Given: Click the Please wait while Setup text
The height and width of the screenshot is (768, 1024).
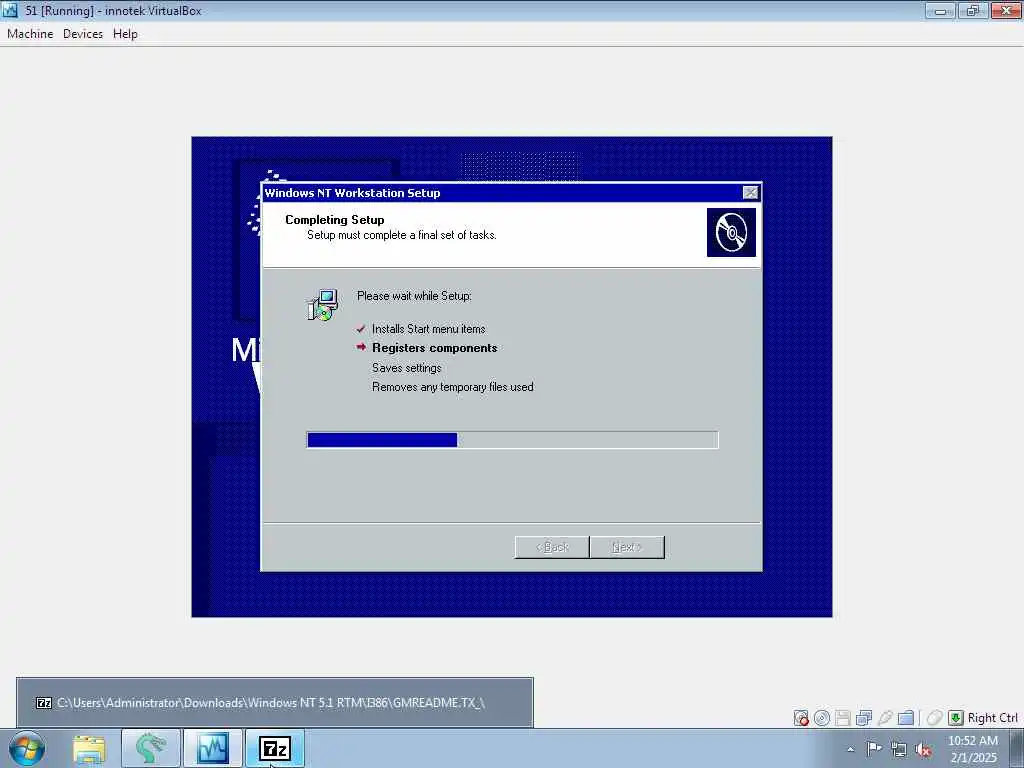Looking at the screenshot, I should click(414, 296).
